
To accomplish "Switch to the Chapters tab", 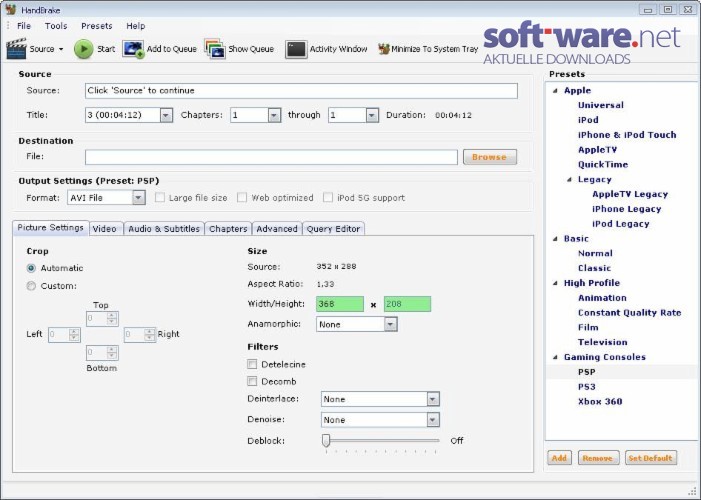I will pyautogui.click(x=228, y=229).
